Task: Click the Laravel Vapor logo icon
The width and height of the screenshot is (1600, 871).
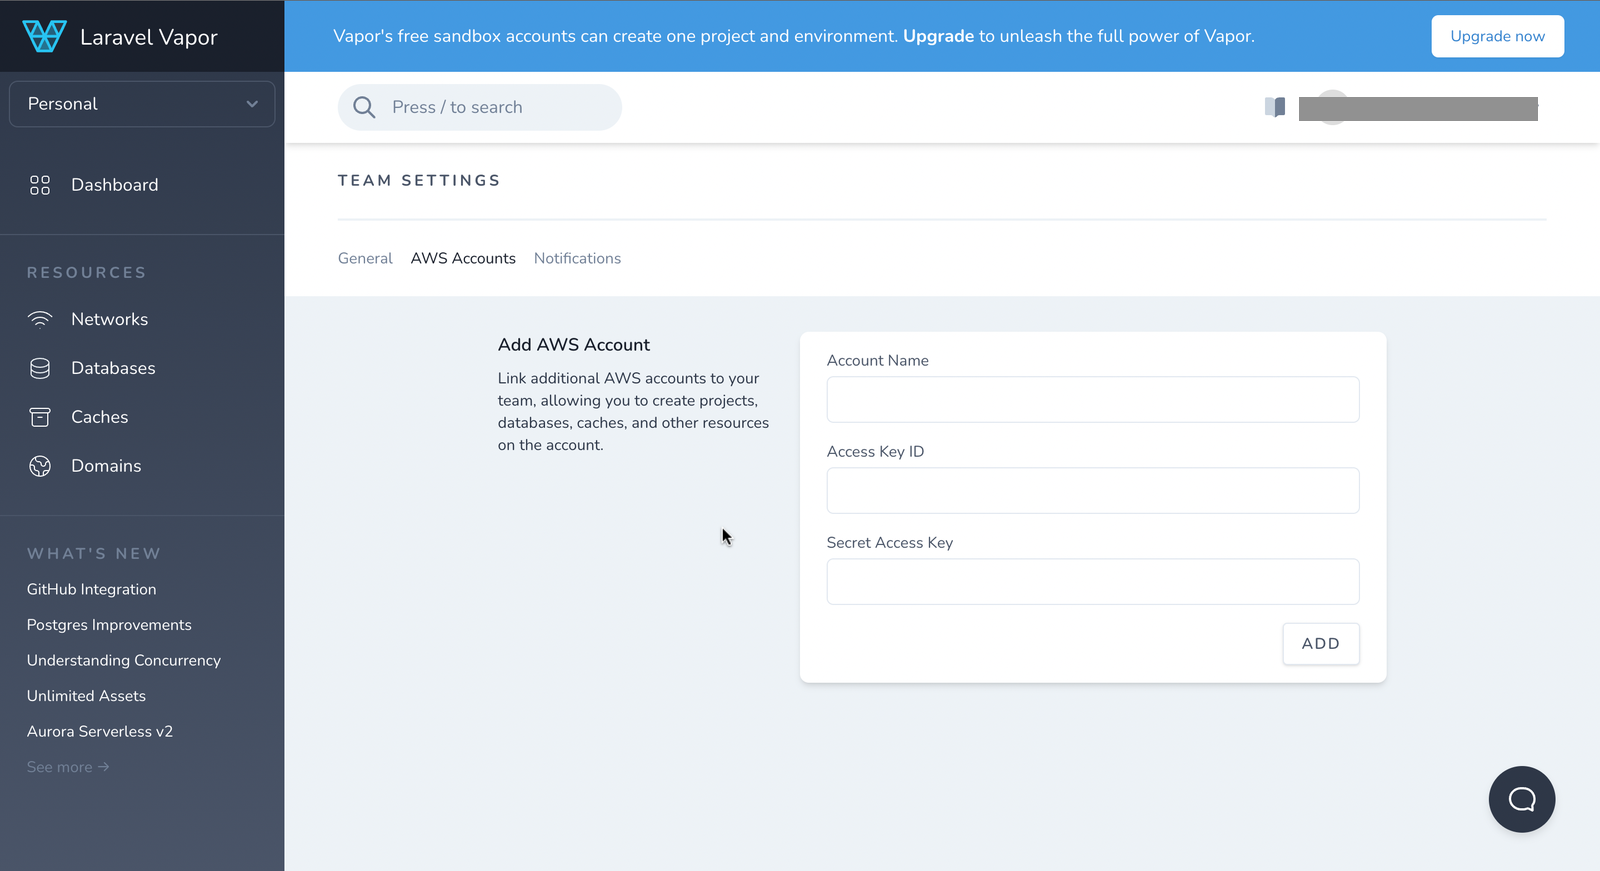Action: click(x=44, y=36)
